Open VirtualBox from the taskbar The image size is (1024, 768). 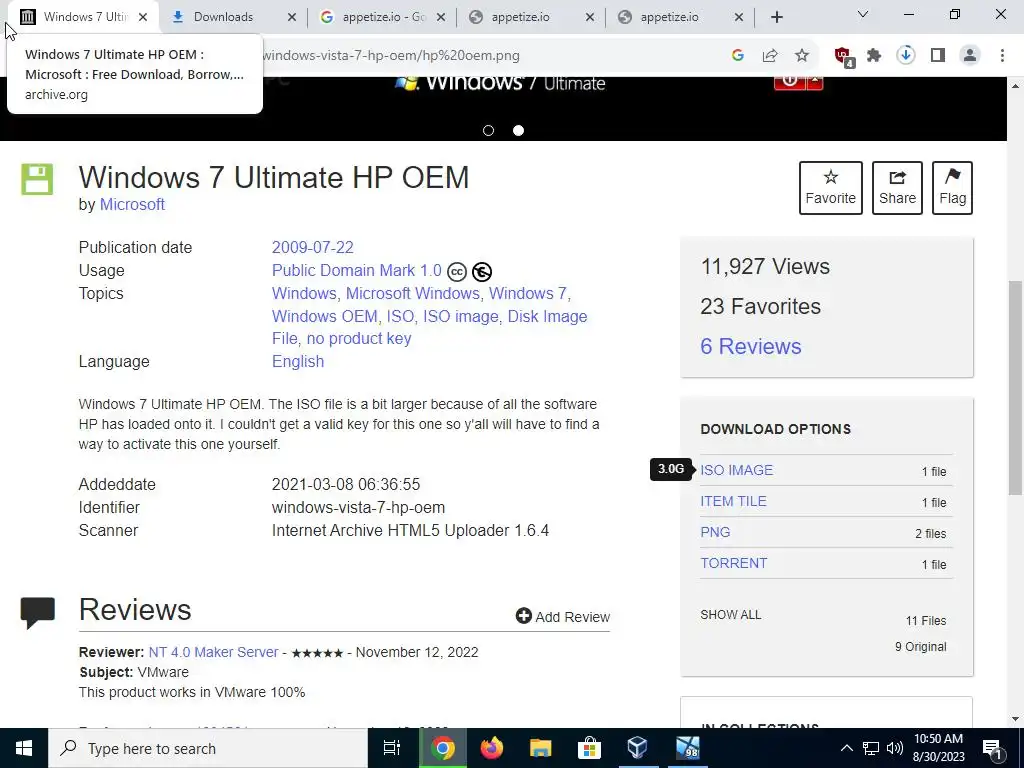(637, 748)
